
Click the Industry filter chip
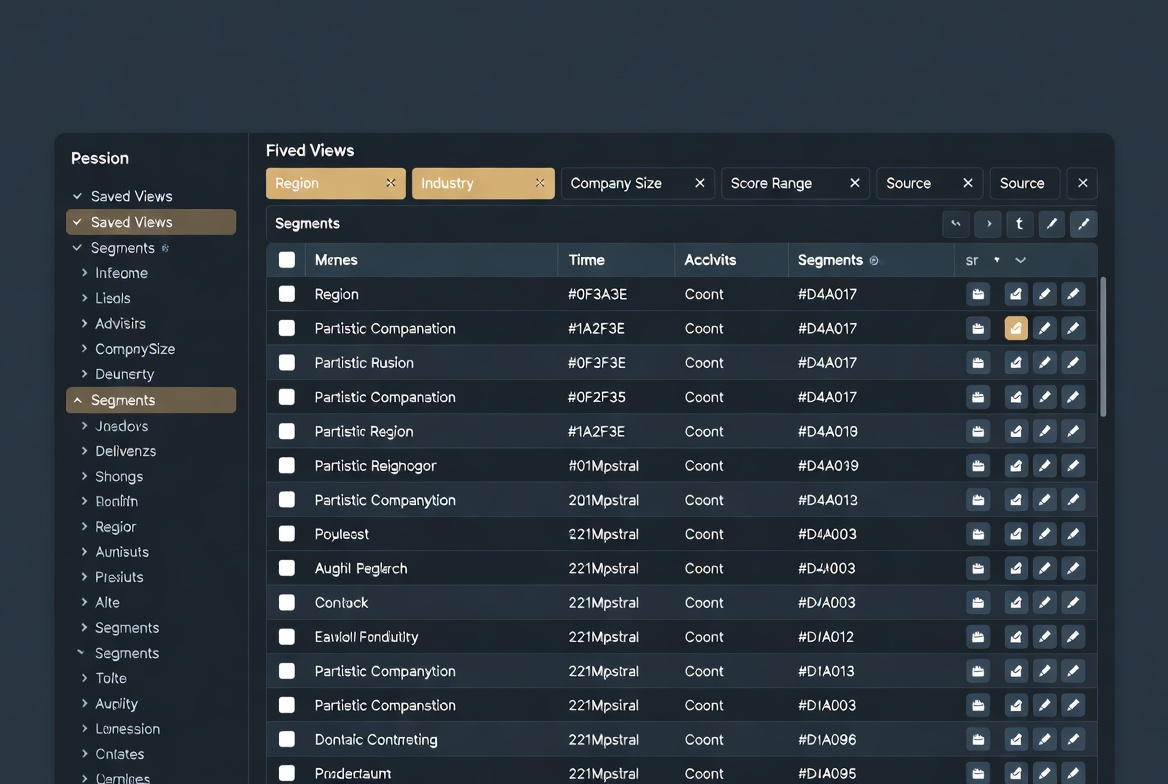[x=470, y=183]
